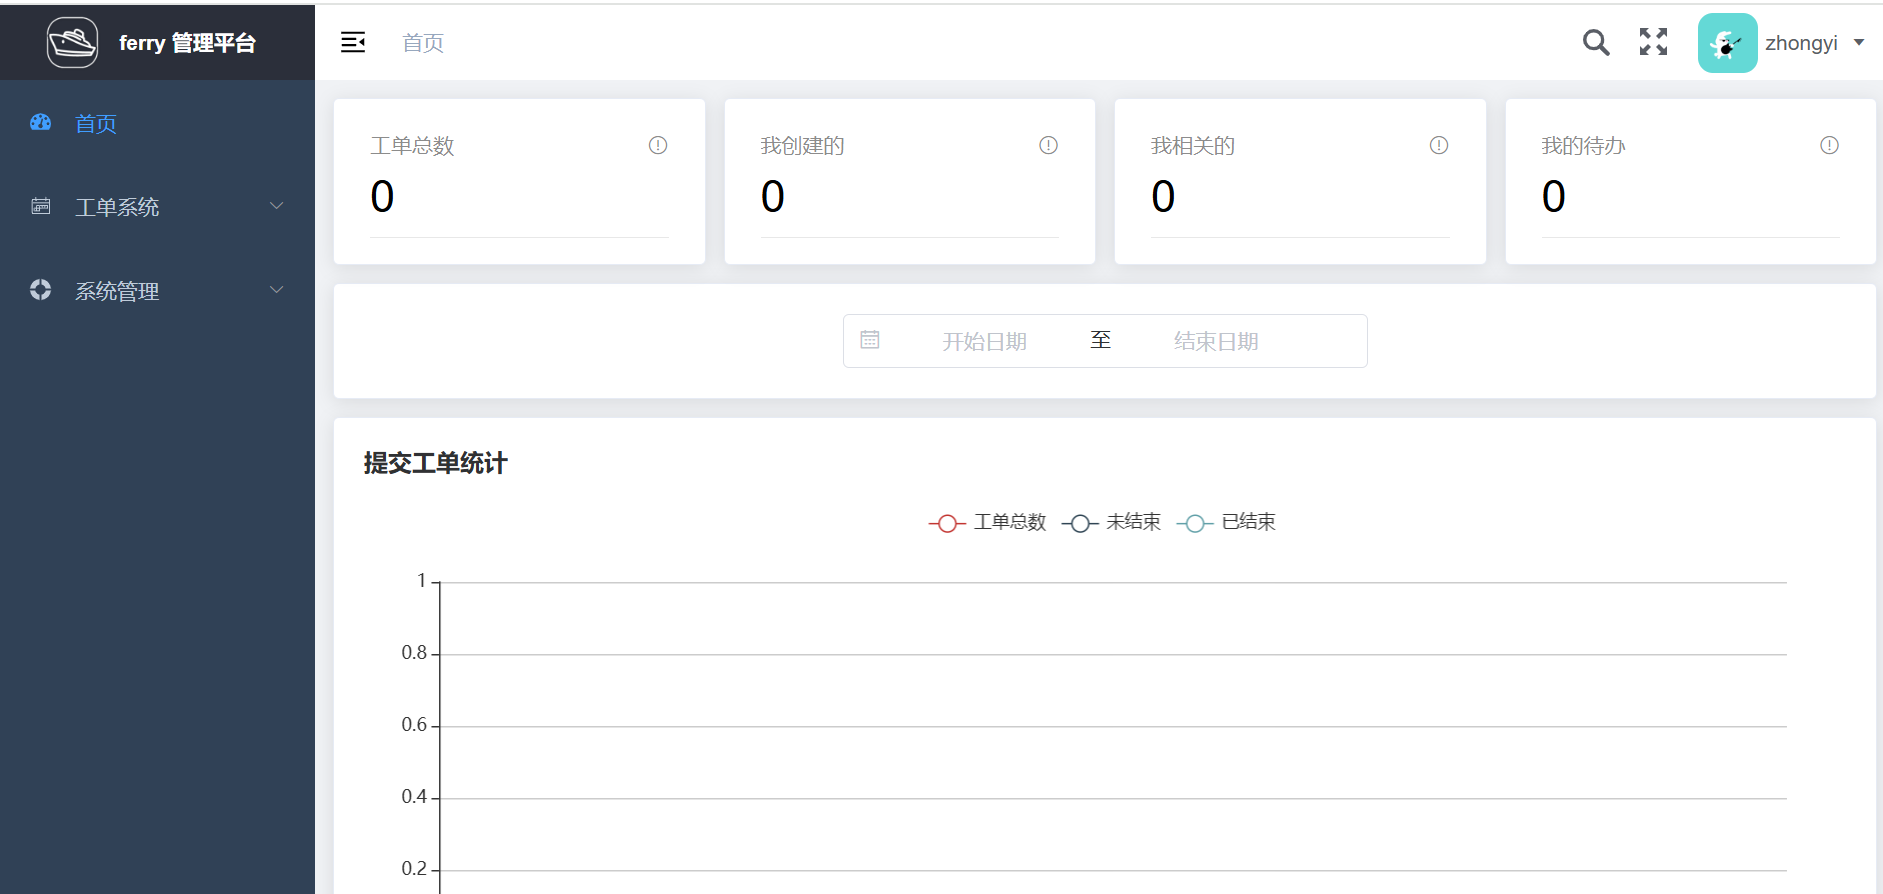Click info icon on 工单总数 card

pyautogui.click(x=658, y=146)
